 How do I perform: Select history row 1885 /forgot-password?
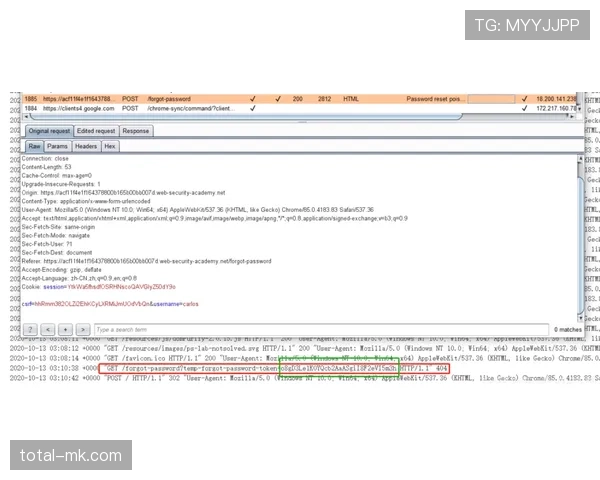click(299, 99)
